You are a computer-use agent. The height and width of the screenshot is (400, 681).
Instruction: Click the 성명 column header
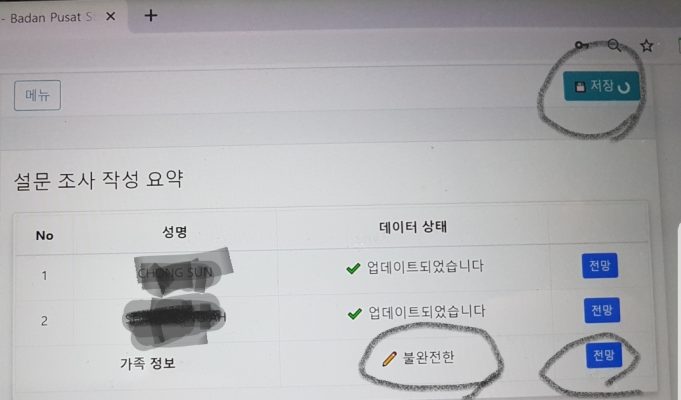175,231
